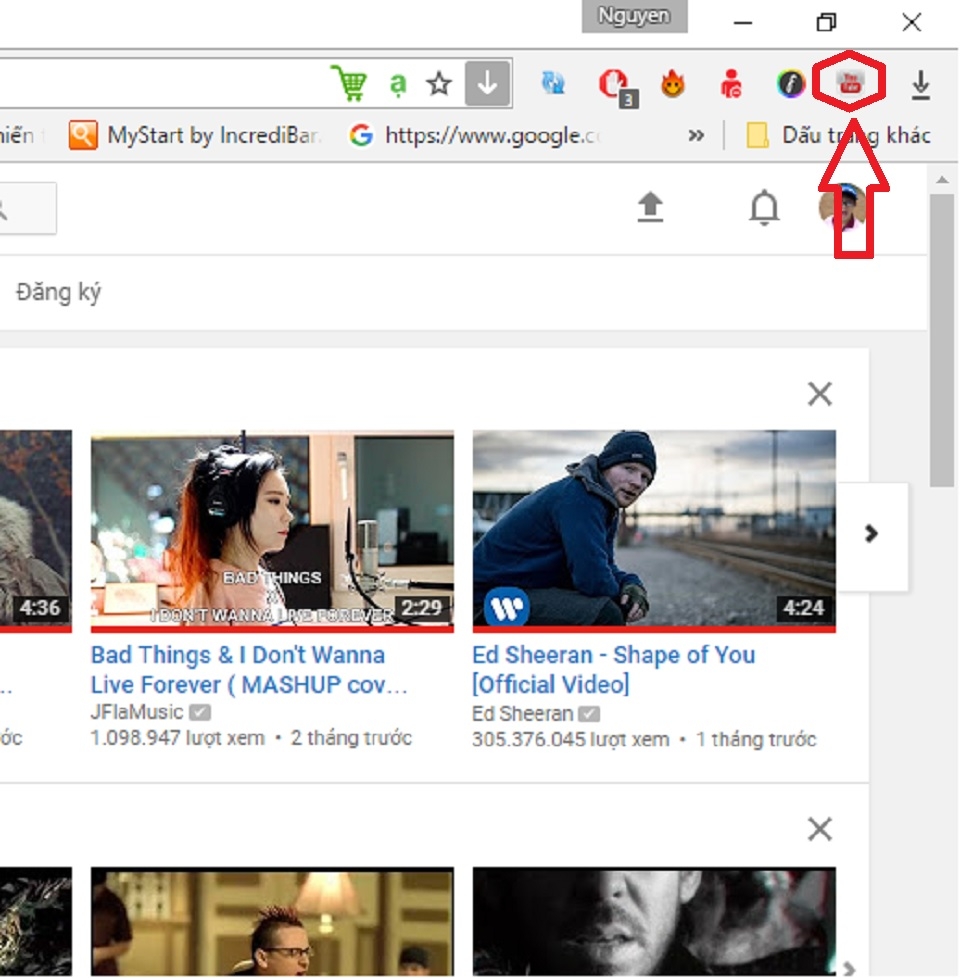960x978 pixels.
Task: Open the 'Dấu trang khác' bookmarks folder
Action: [x=838, y=135]
